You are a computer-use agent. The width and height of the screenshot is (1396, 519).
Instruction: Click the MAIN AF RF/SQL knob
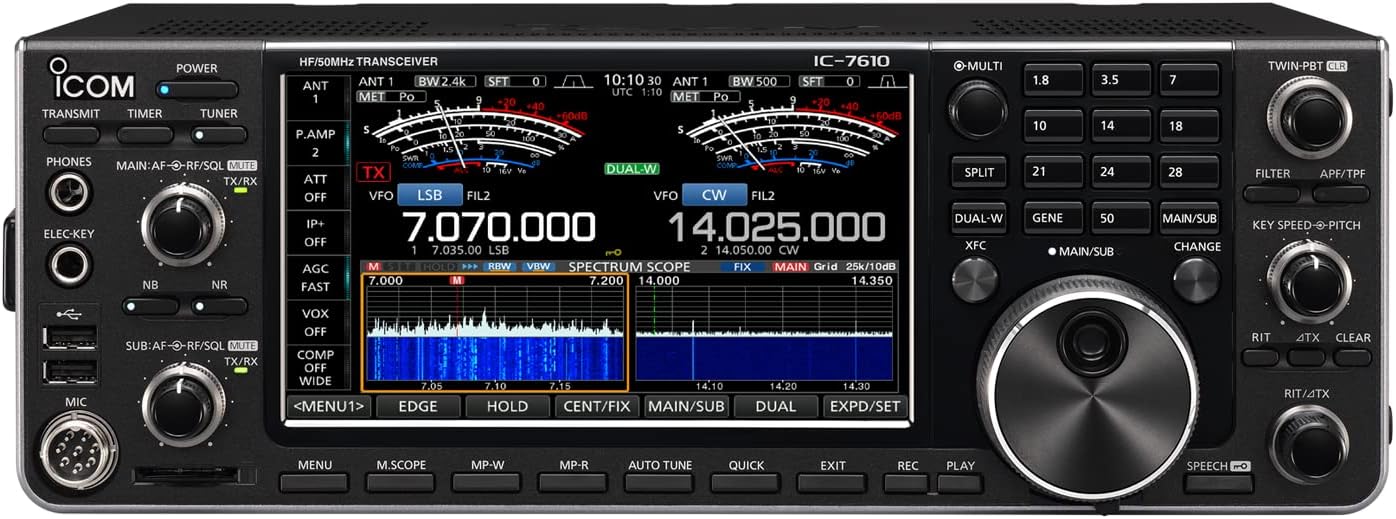[183, 224]
